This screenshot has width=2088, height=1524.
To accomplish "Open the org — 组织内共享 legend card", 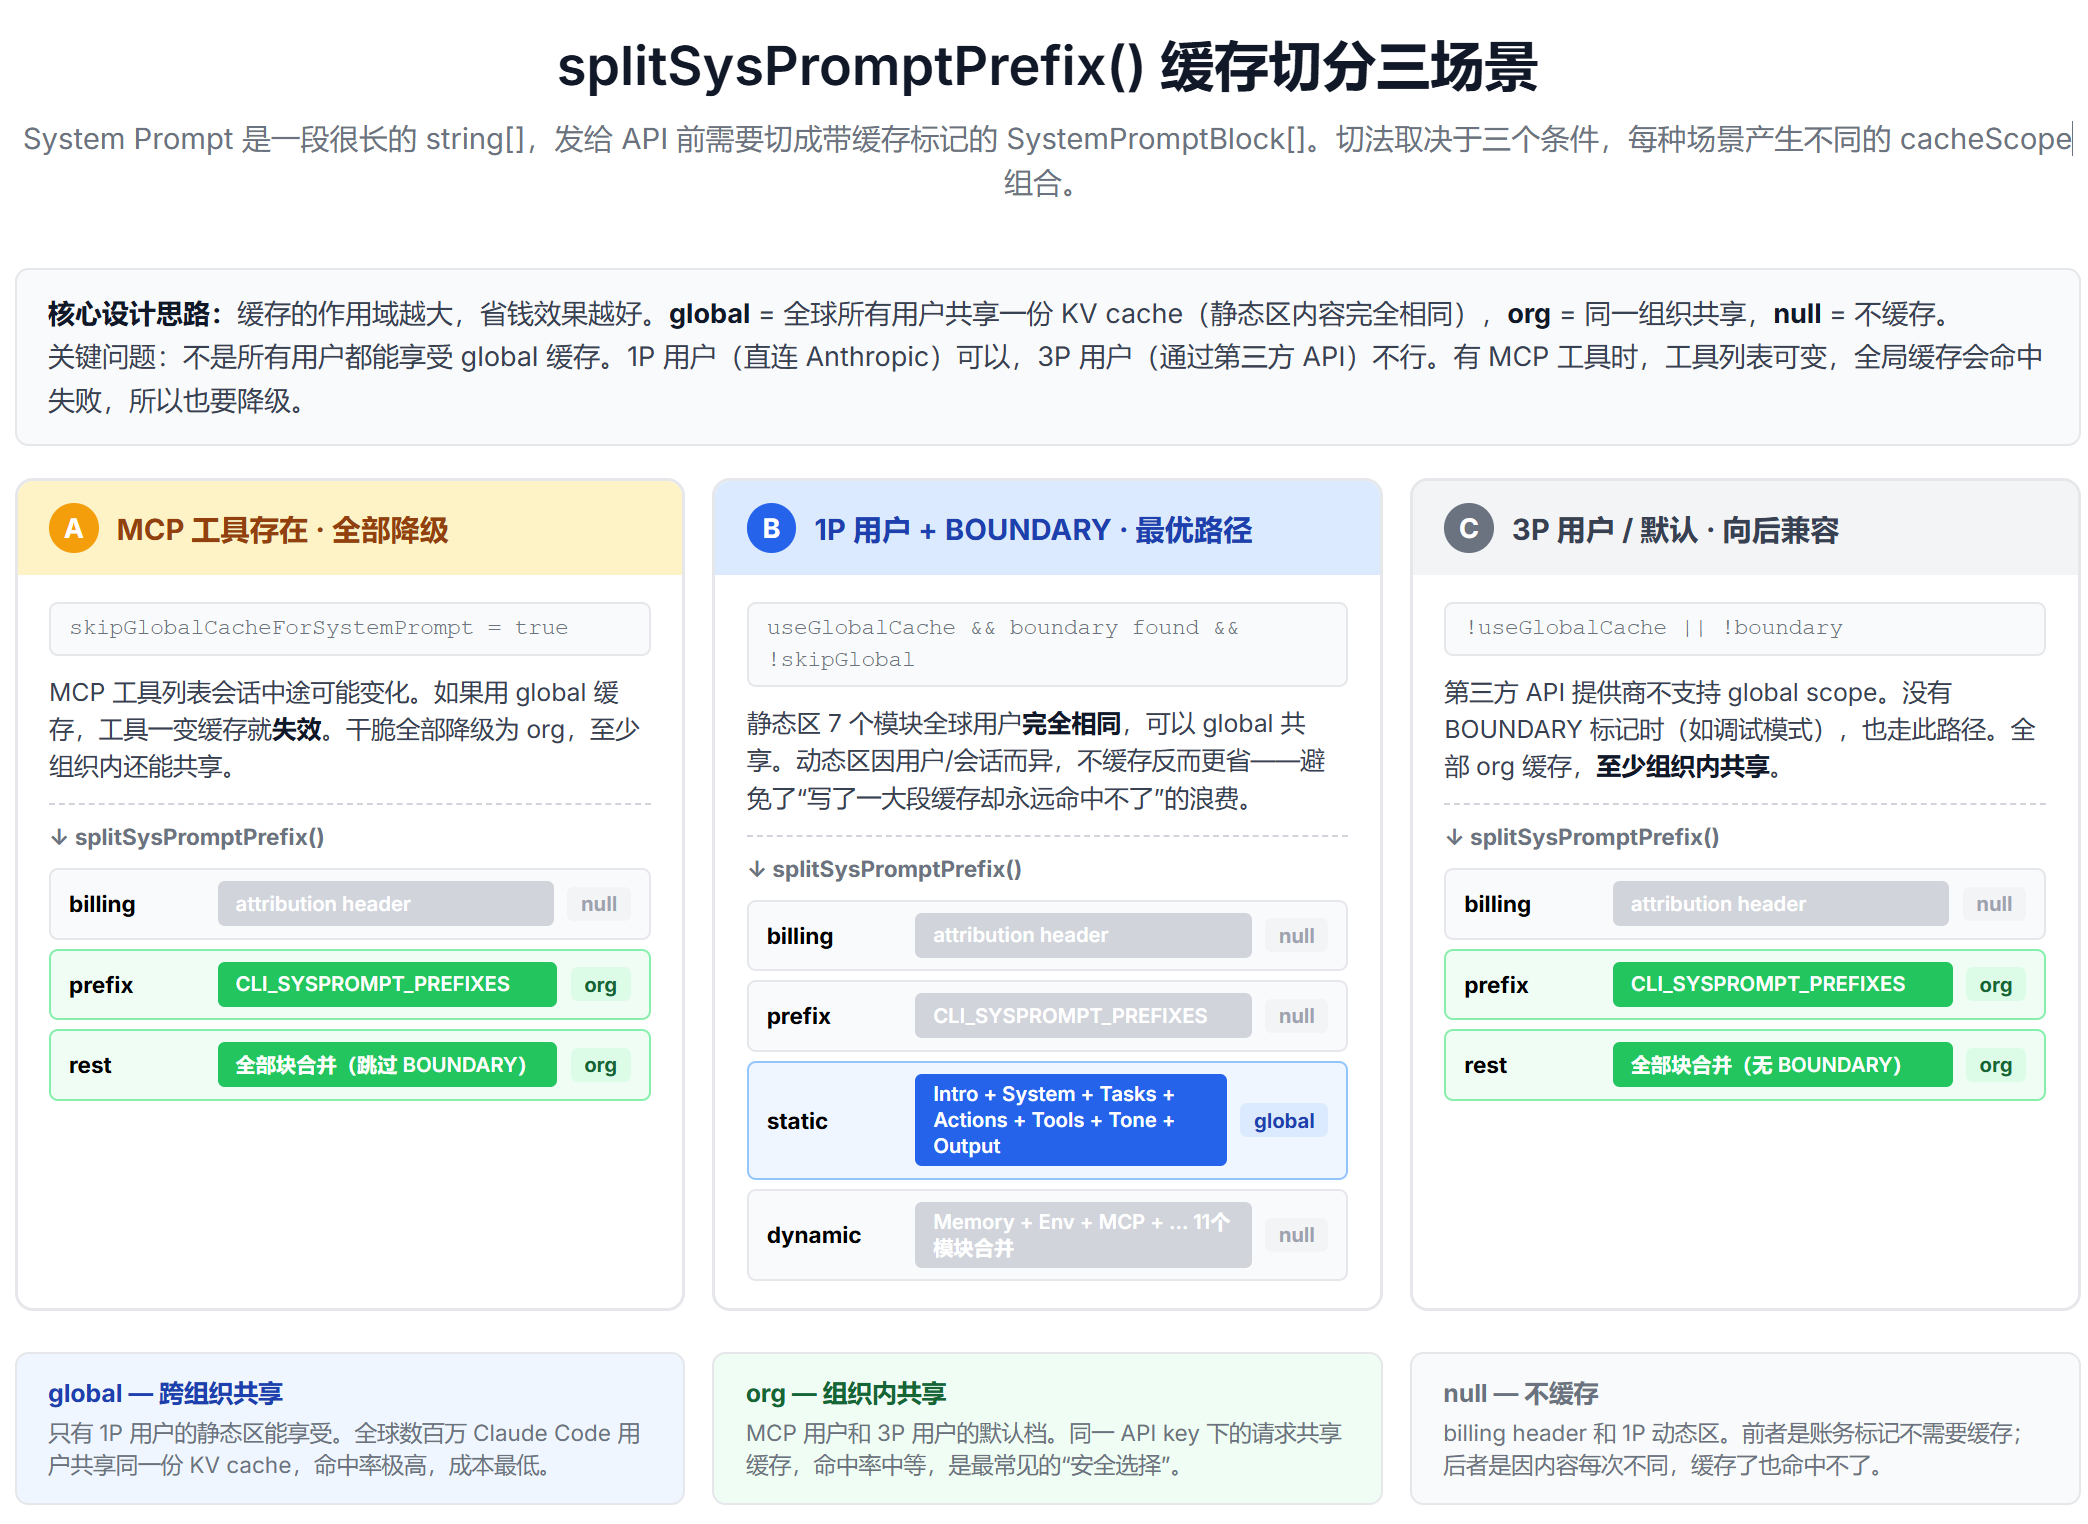I will click(1047, 1428).
